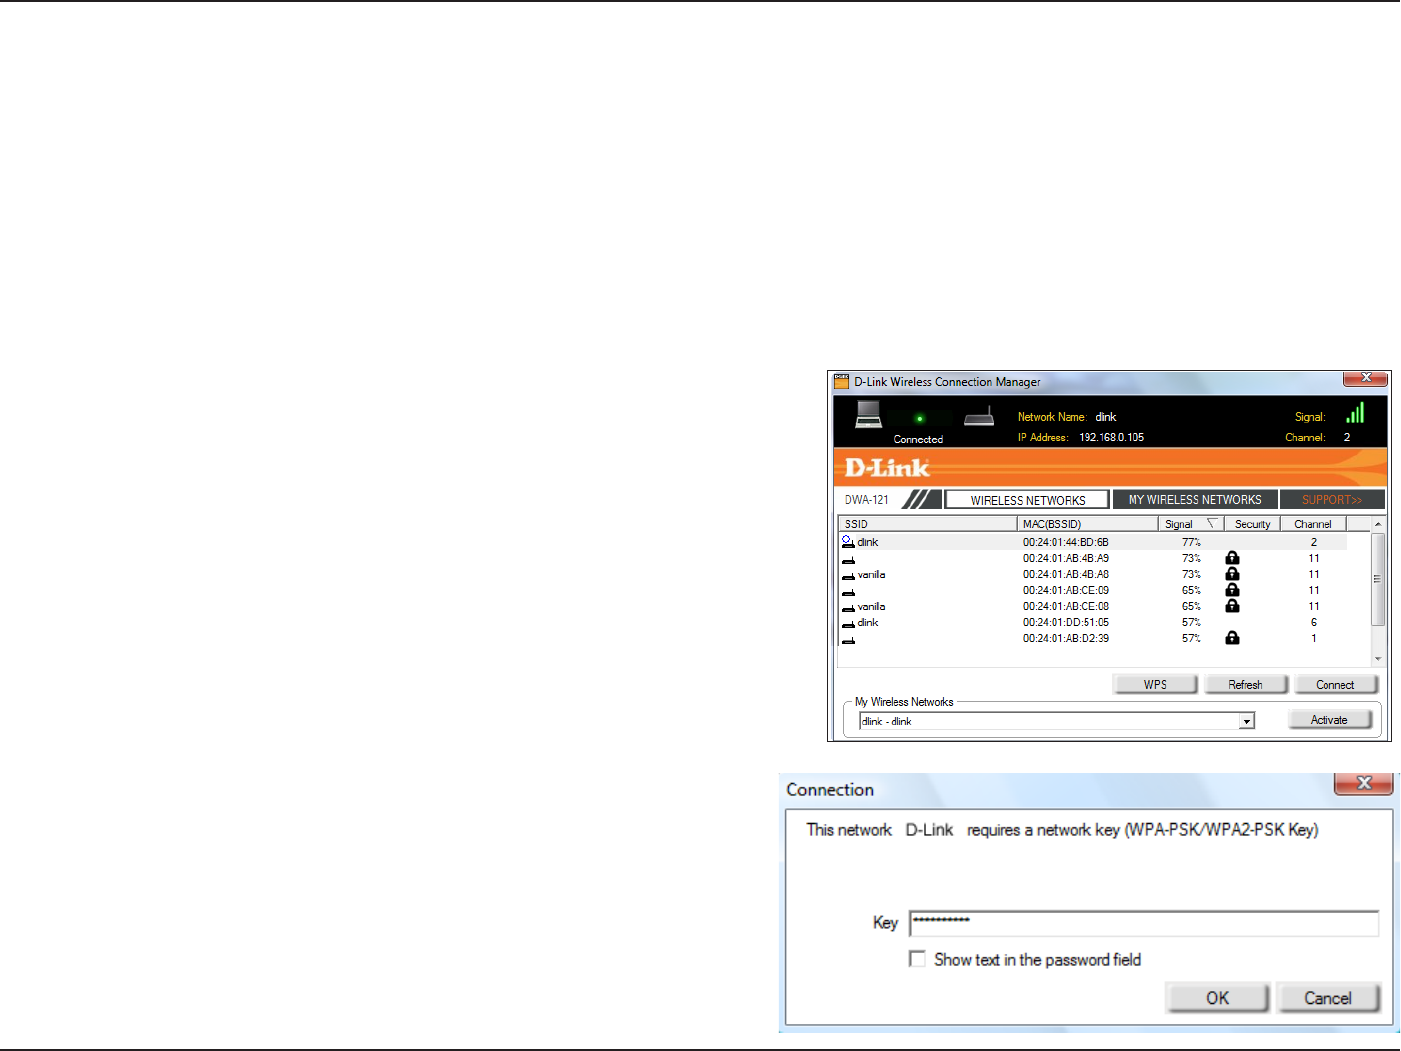Click the lock icon for MAC 00:24:01:AB:D2:39

pyautogui.click(x=1232, y=638)
